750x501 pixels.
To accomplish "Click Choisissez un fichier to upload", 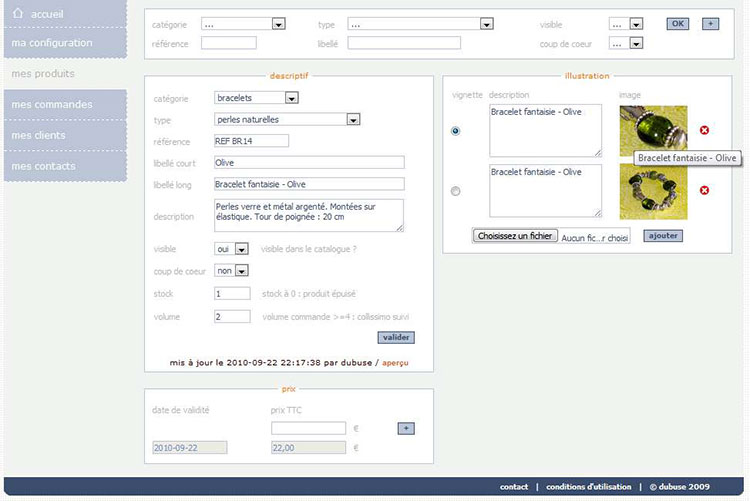I will pos(514,237).
